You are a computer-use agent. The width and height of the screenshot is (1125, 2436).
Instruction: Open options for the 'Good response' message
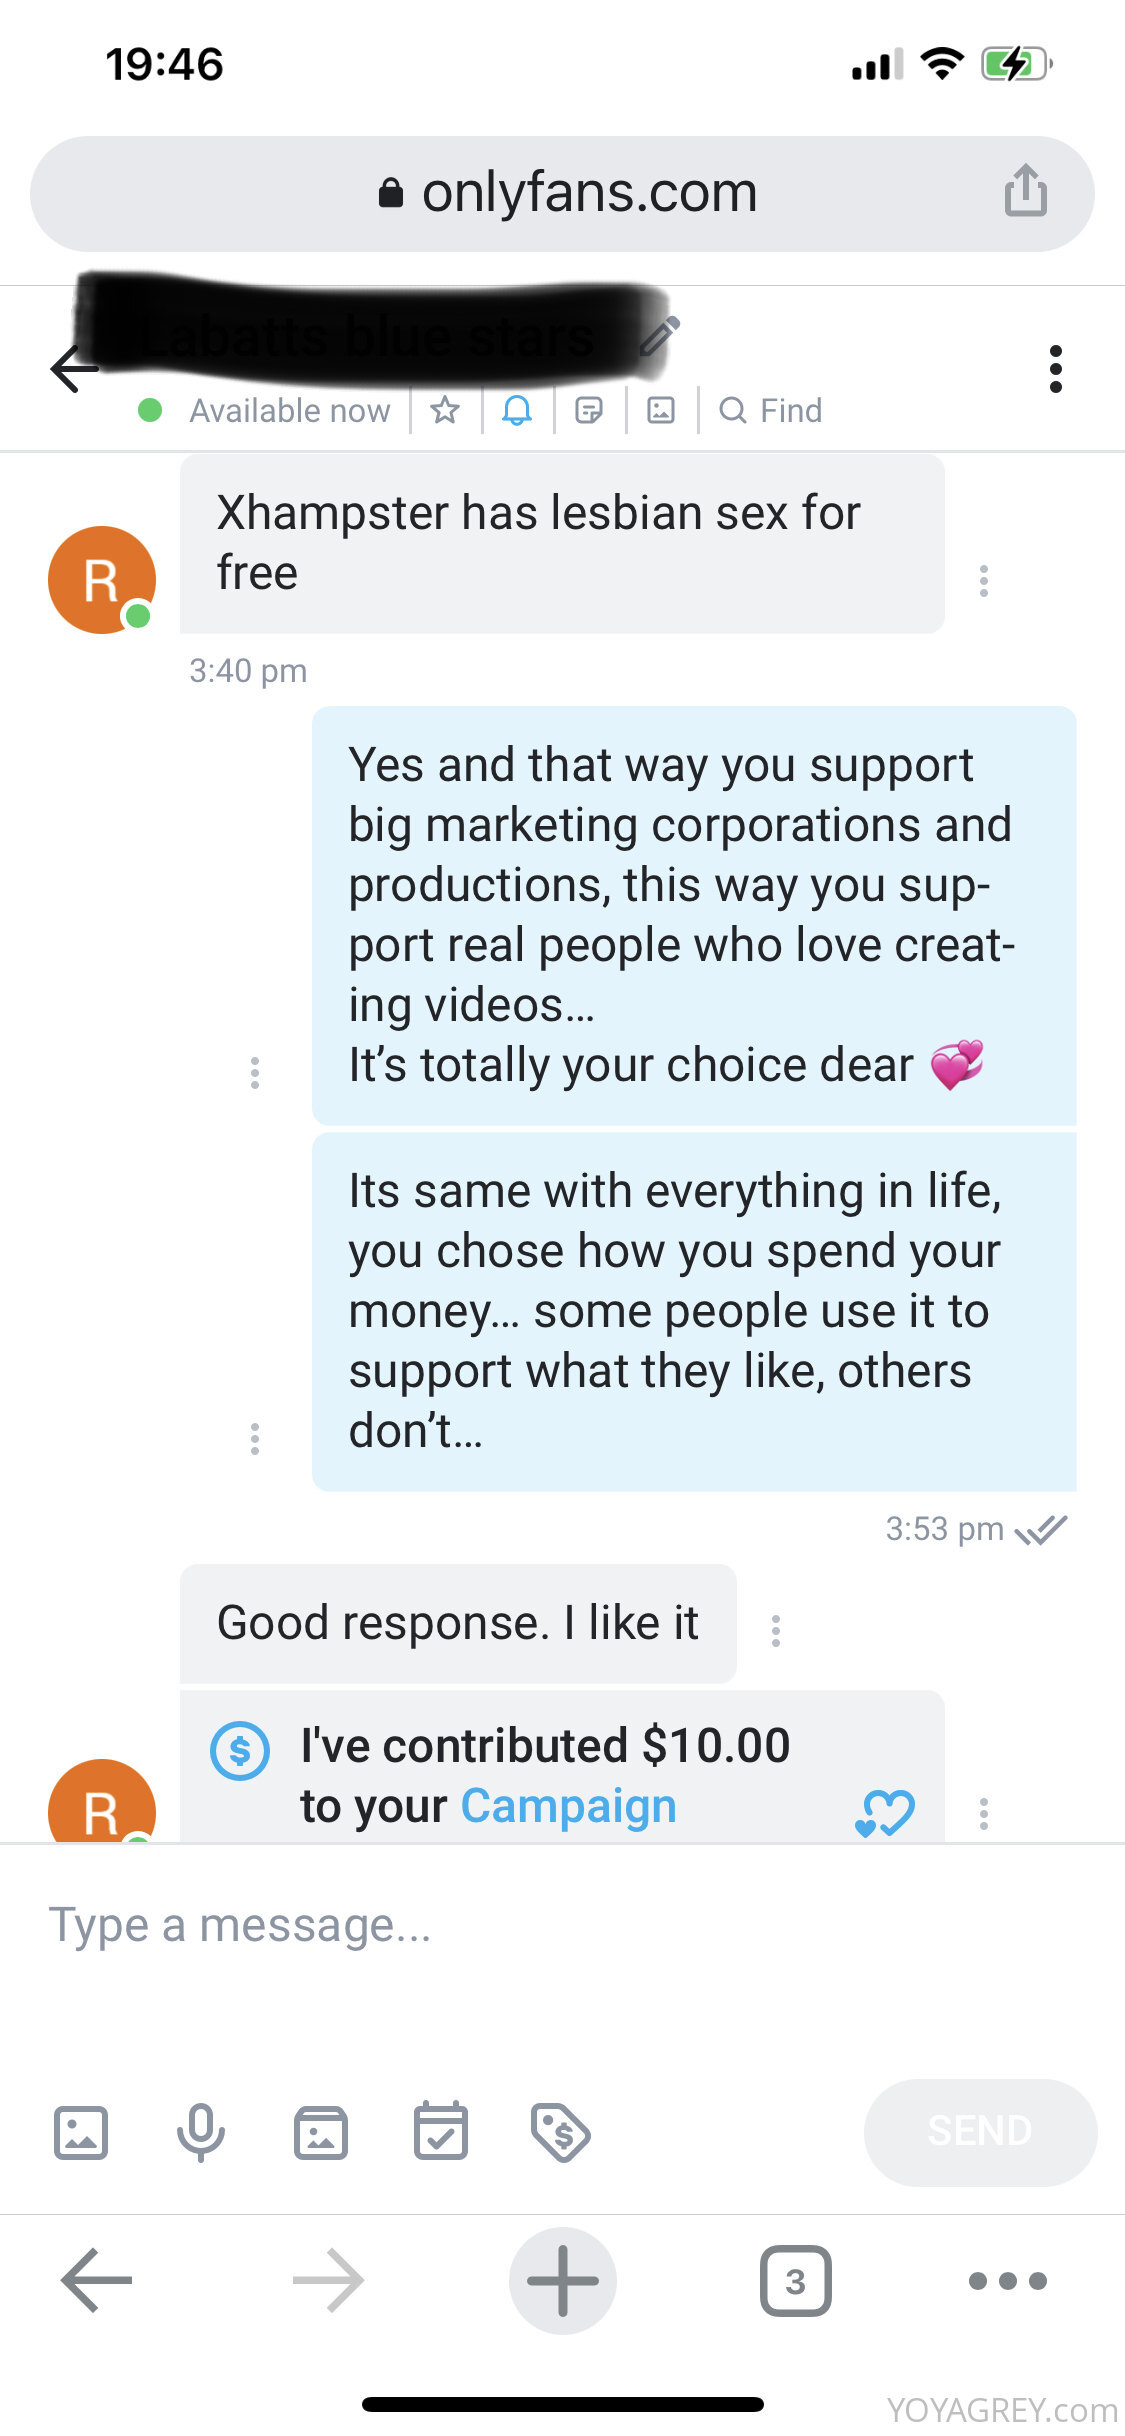coord(776,1630)
